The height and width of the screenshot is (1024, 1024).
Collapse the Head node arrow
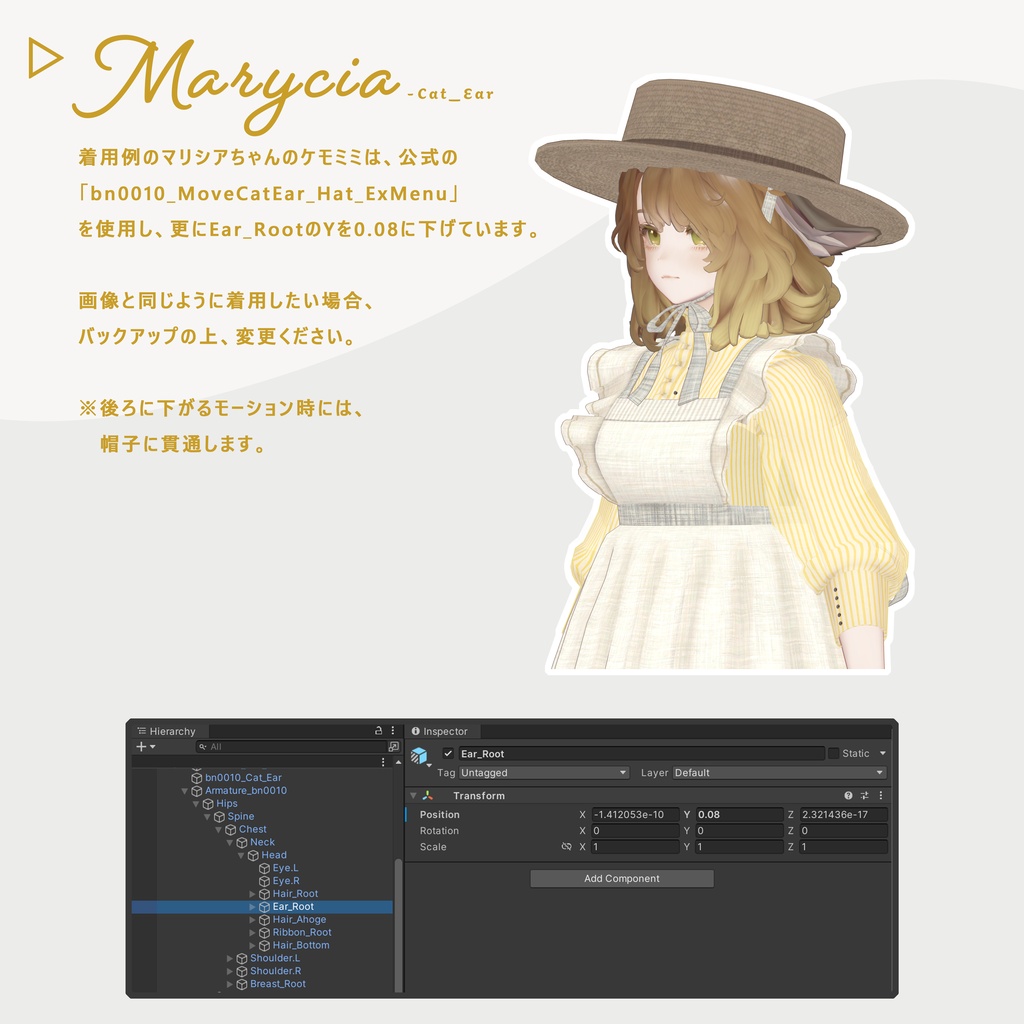[x=241, y=856]
